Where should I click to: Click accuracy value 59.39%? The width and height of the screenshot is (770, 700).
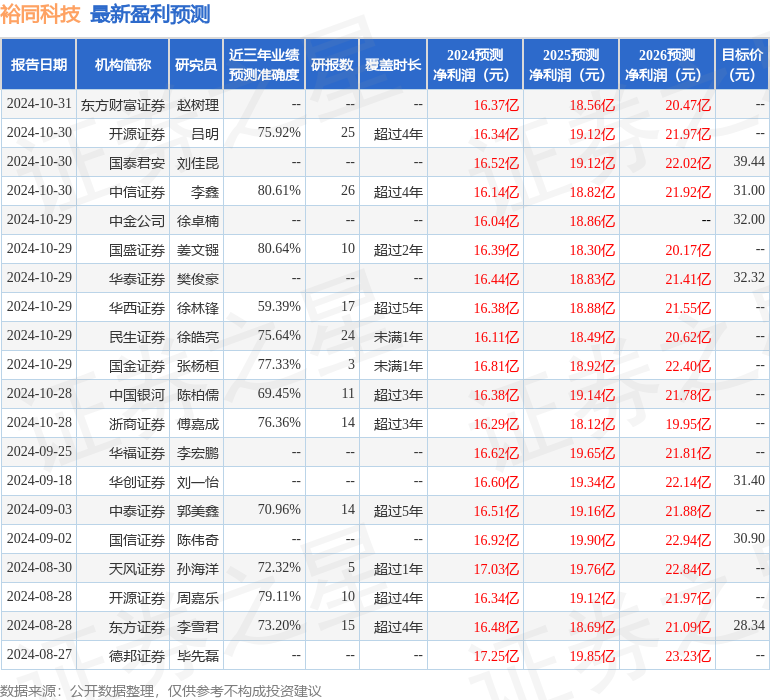tap(279, 307)
